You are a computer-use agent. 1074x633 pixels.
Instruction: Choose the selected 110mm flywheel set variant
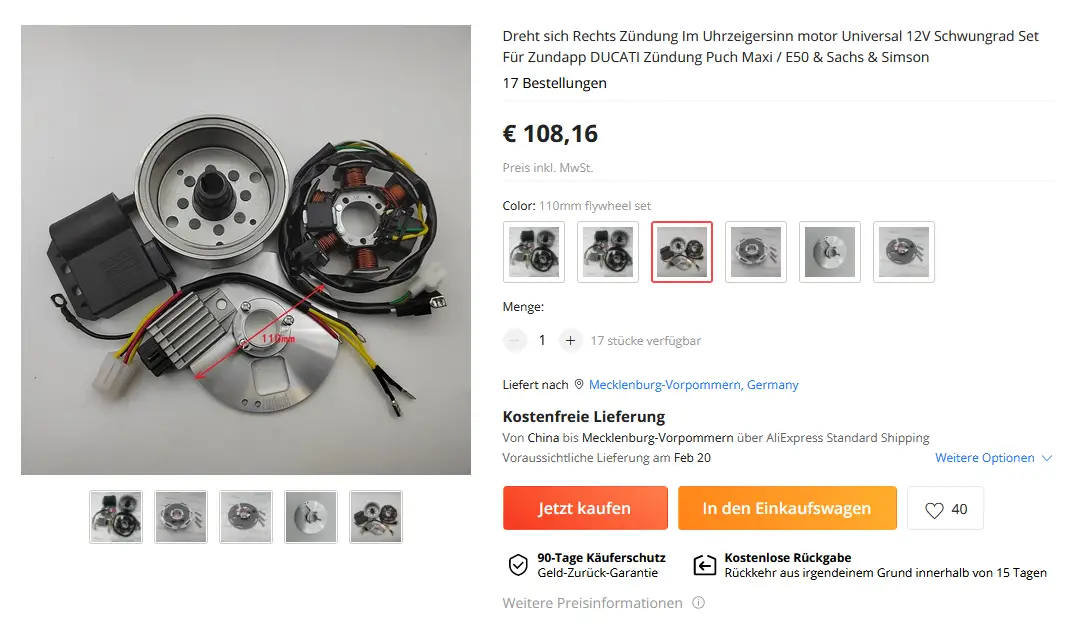pos(682,251)
